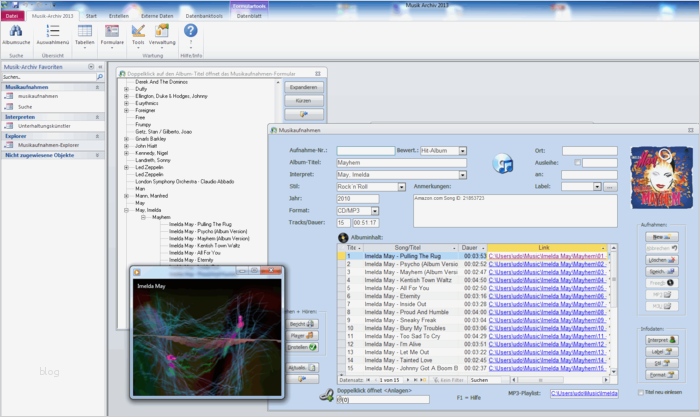Open the Format CD/MP3 dropdown
The image size is (700, 417).
coord(375,211)
